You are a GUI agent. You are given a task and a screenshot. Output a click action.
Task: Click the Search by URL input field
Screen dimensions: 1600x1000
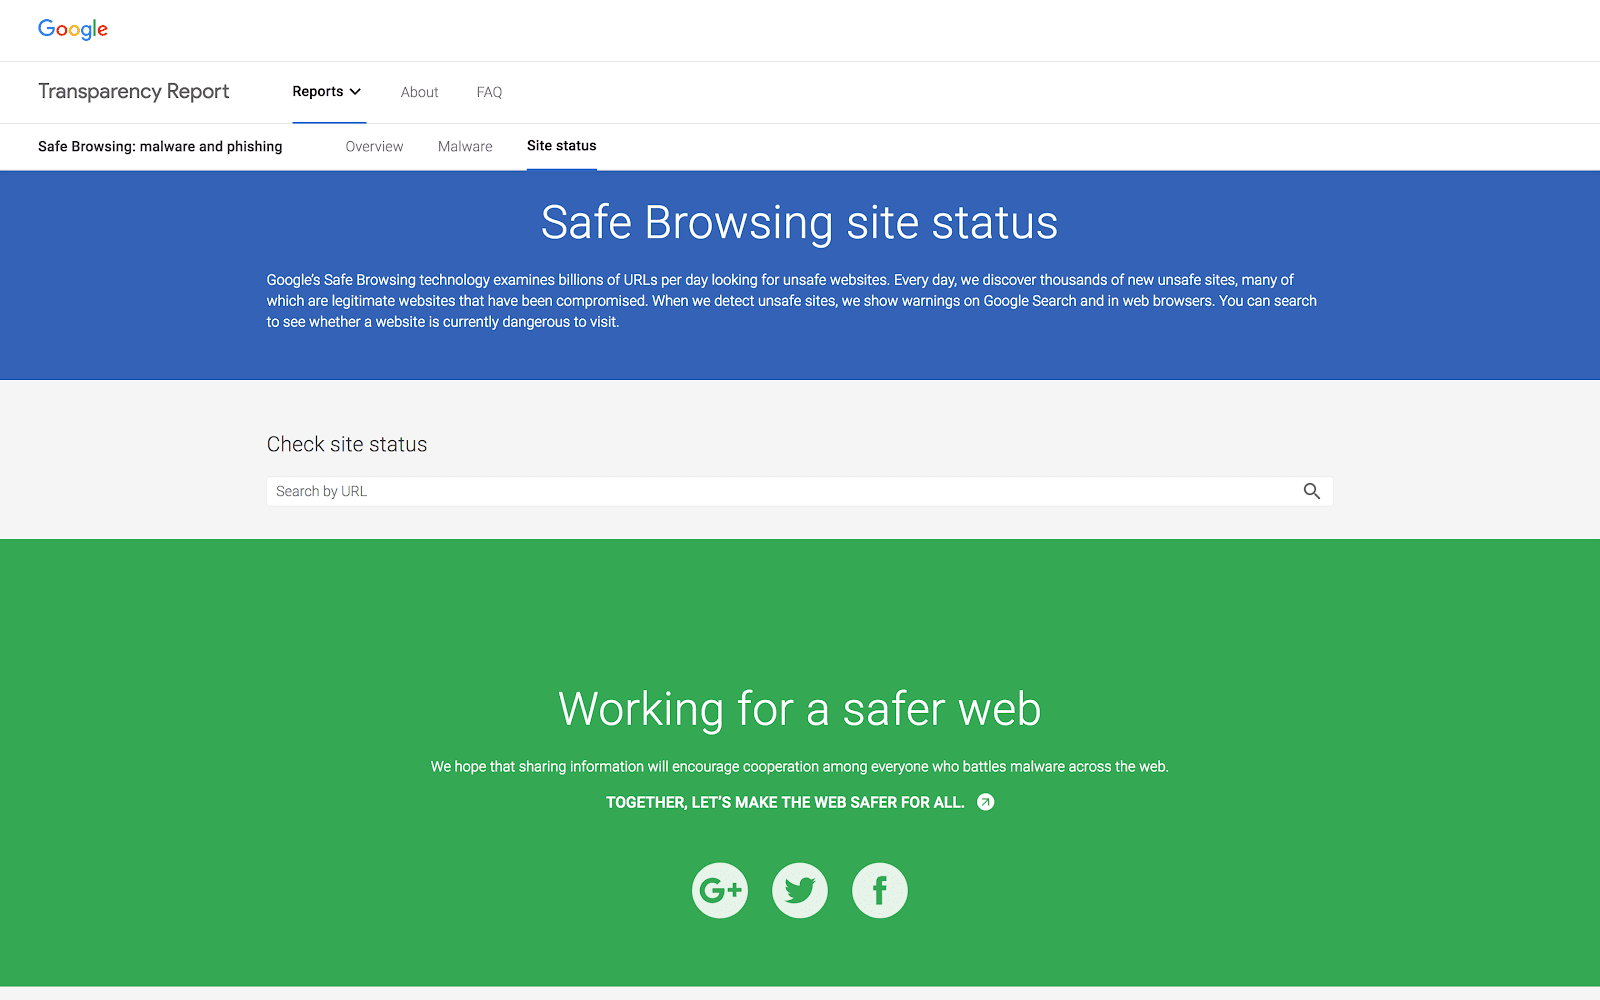[x=700, y=491]
